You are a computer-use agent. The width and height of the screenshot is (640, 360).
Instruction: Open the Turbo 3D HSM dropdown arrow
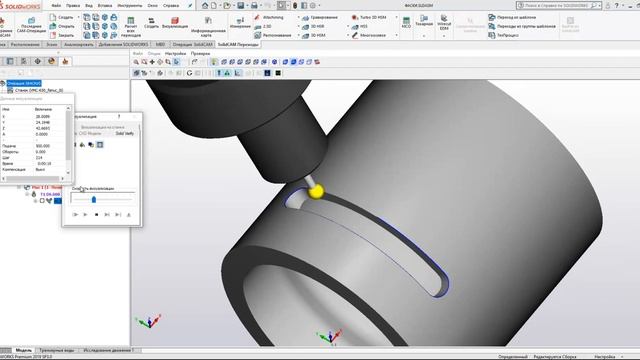click(396, 17)
